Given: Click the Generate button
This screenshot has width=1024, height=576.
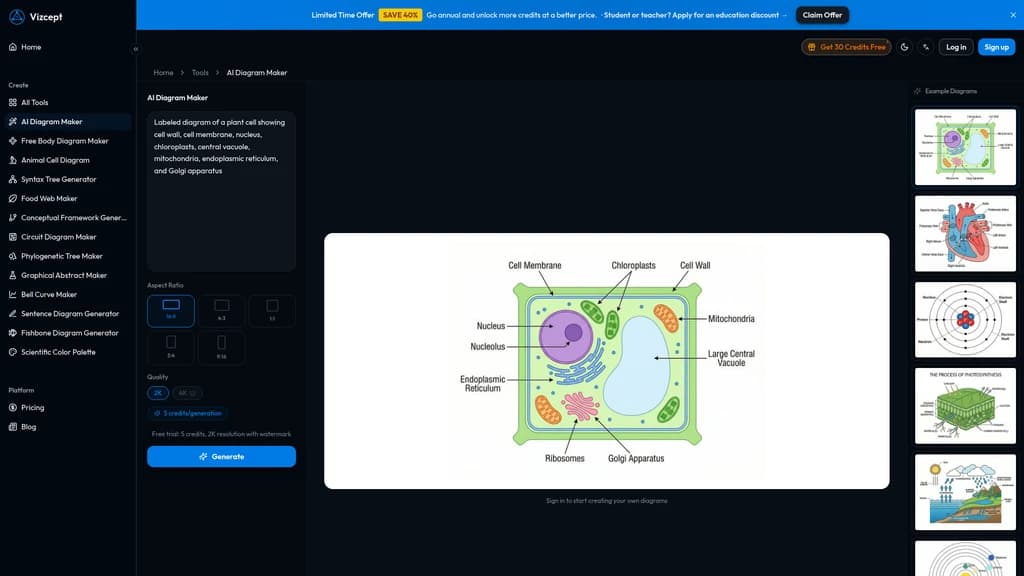Looking at the screenshot, I should coord(221,456).
